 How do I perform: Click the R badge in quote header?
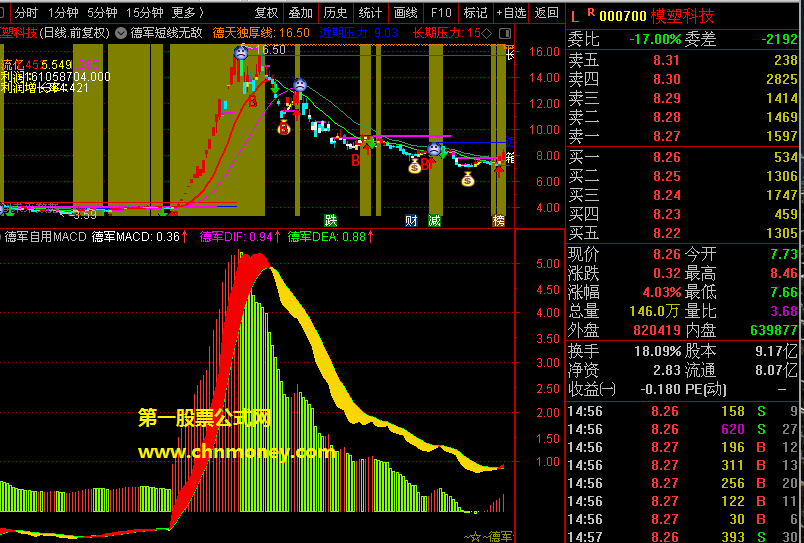(x=591, y=12)
